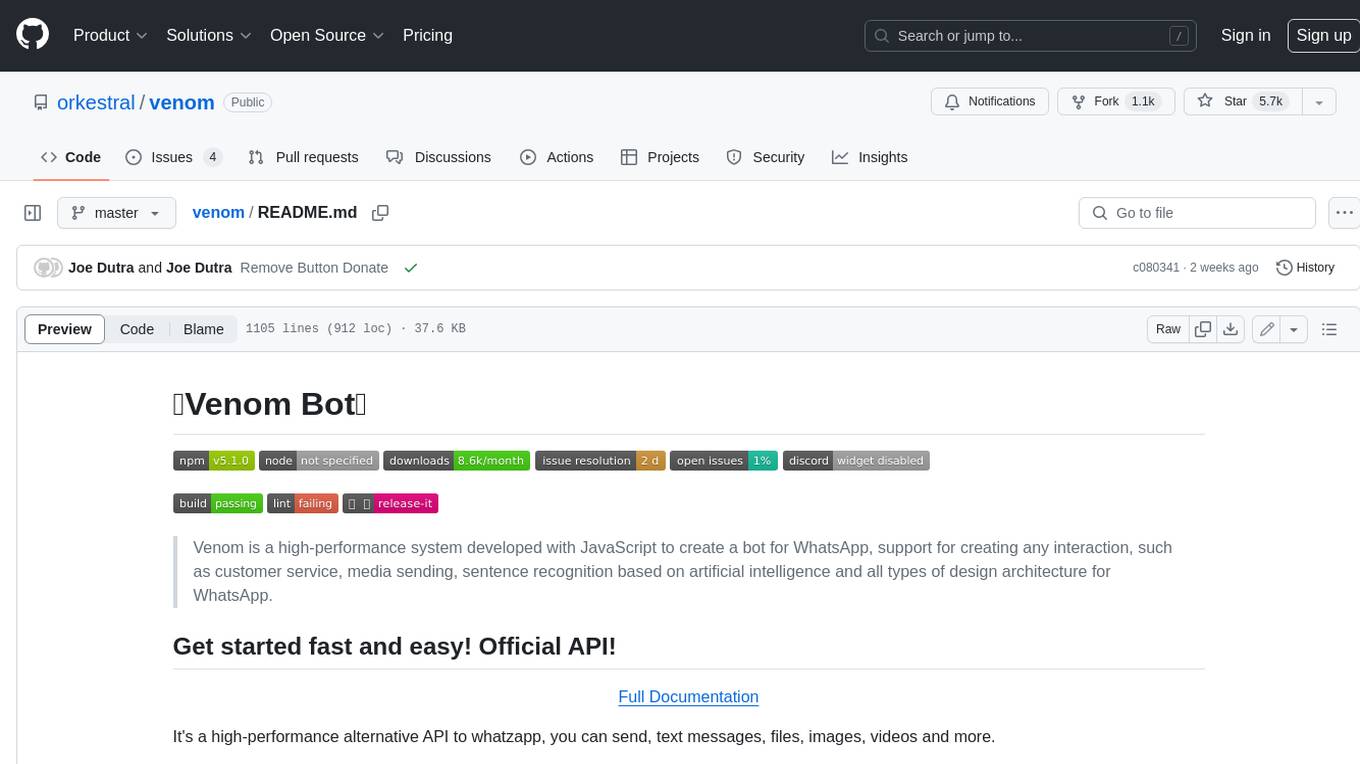The image size is (1360, 764).
Task: Open commit hash c080341
Action: click(x=1156, y=267)
